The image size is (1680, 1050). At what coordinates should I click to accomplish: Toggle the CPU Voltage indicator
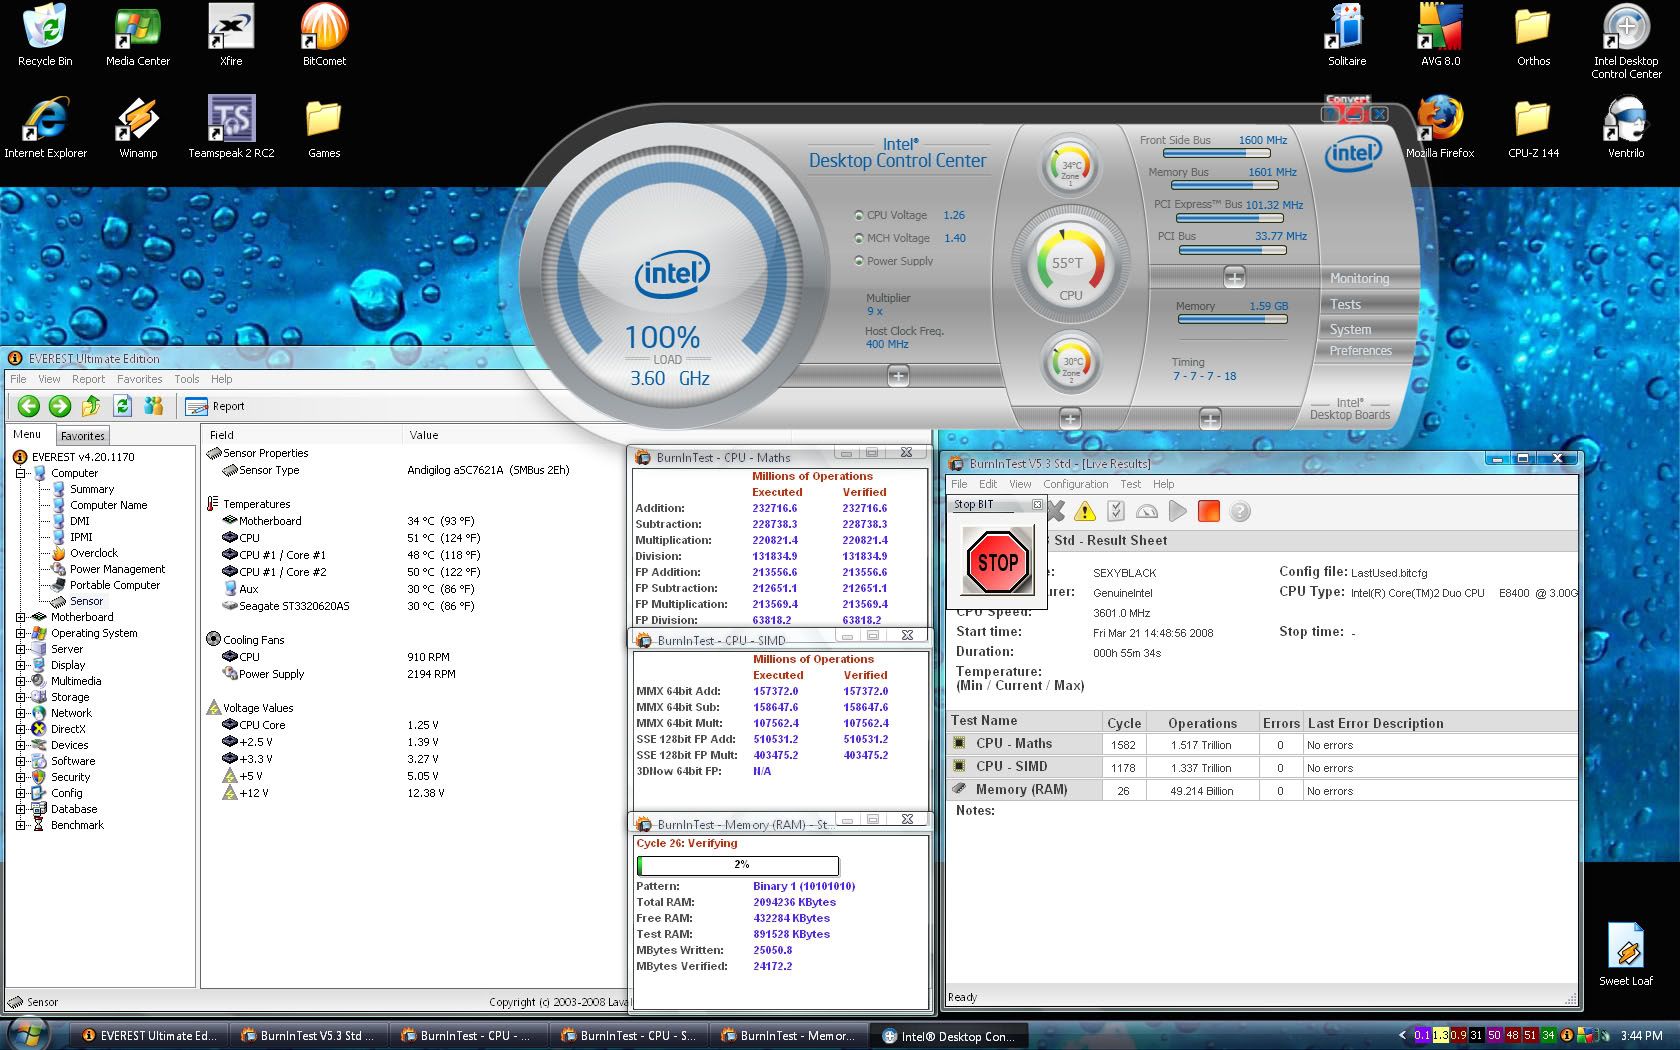pos(858,215)
